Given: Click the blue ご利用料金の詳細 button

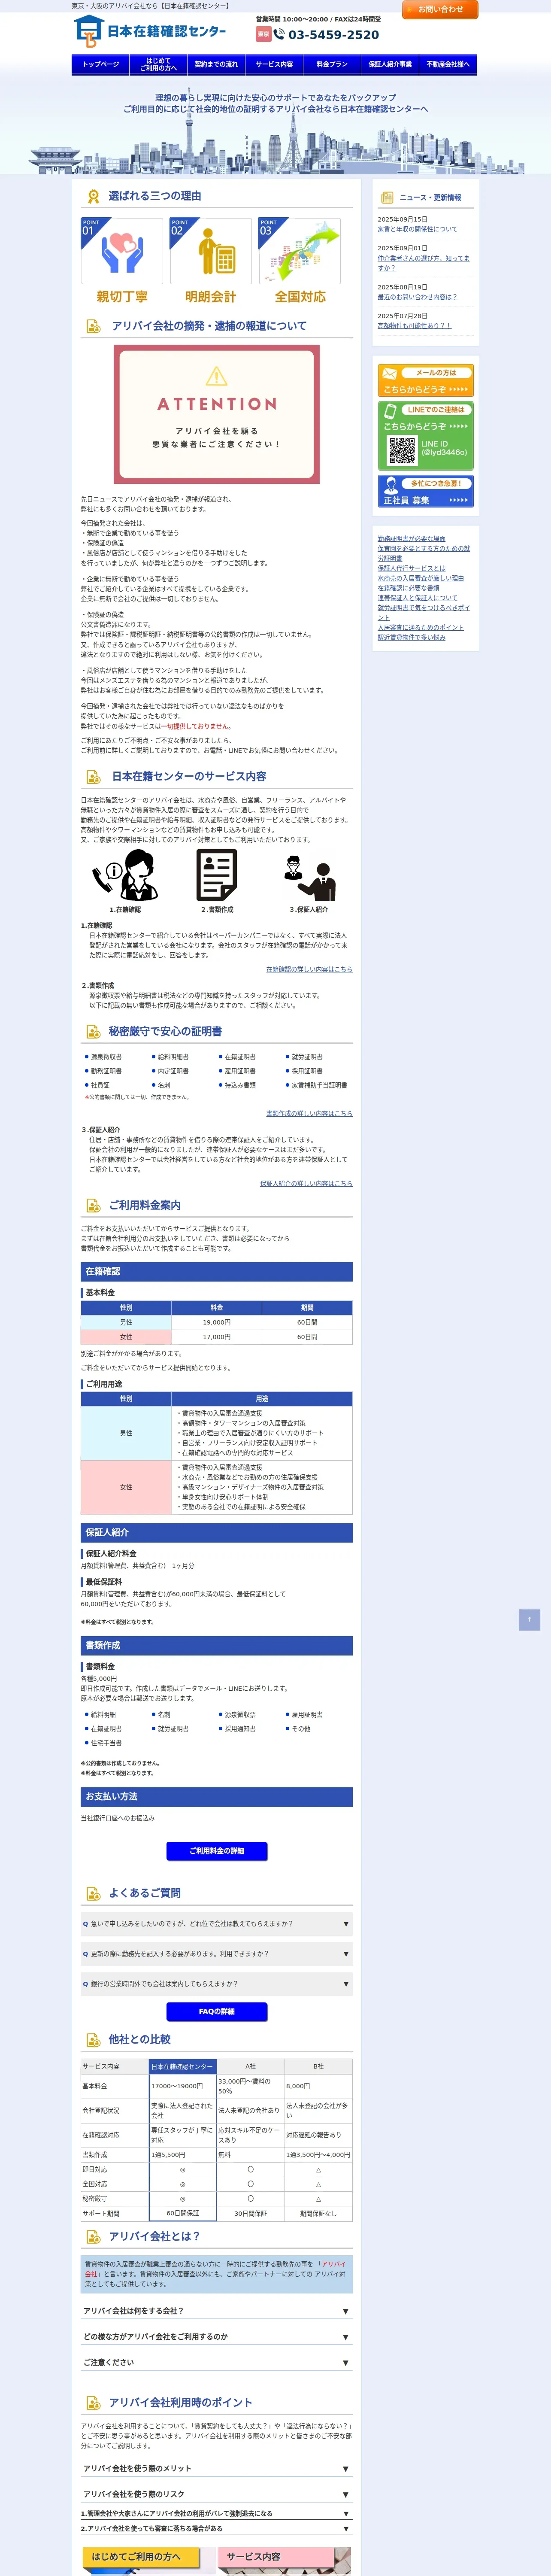Looking at the screenshot, I should click(217, 1851).
